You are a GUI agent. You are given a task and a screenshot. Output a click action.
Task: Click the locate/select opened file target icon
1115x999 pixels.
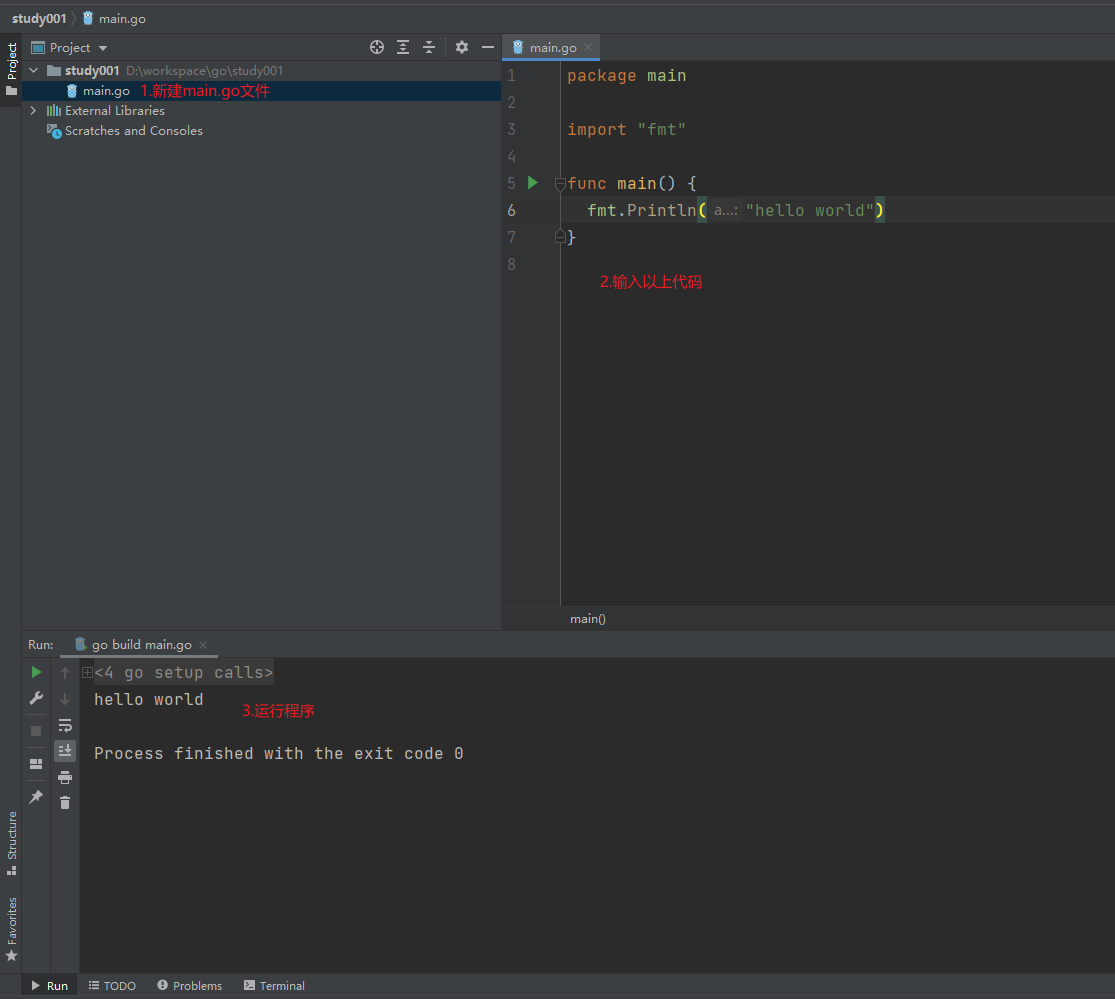pyautogui.click(x=377, y=48)
